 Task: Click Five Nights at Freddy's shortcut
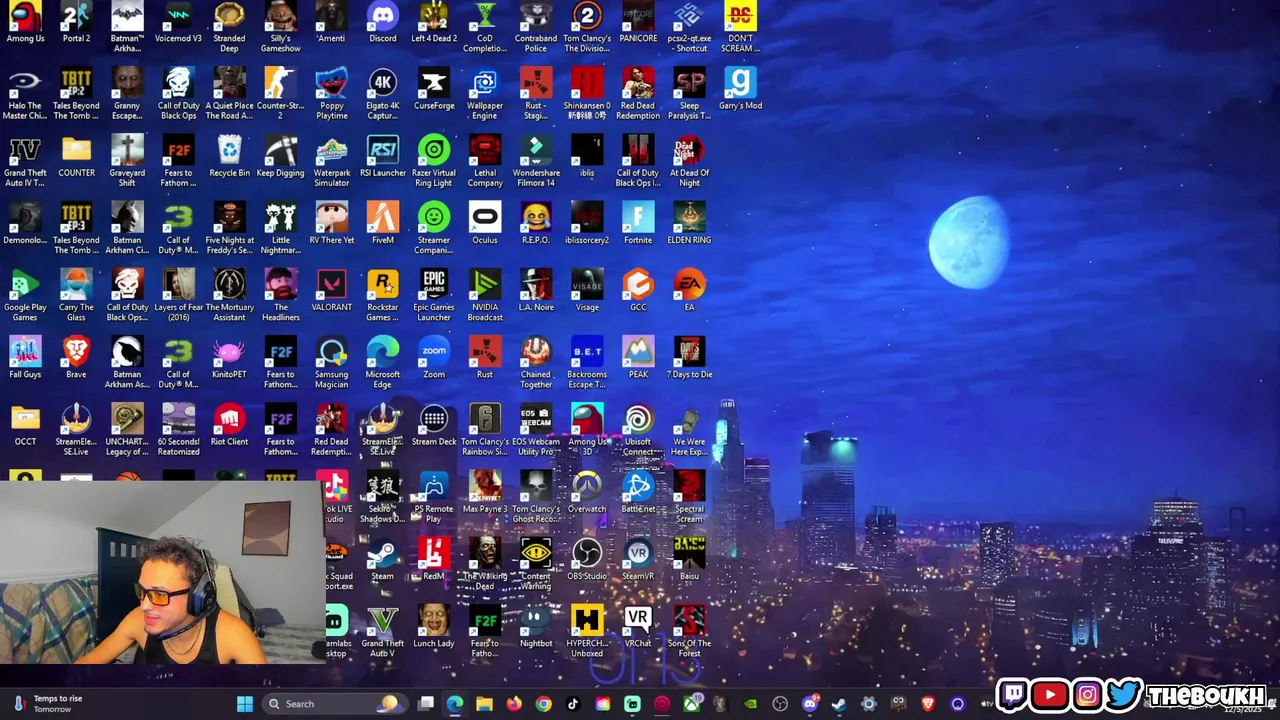pos(229,229)
